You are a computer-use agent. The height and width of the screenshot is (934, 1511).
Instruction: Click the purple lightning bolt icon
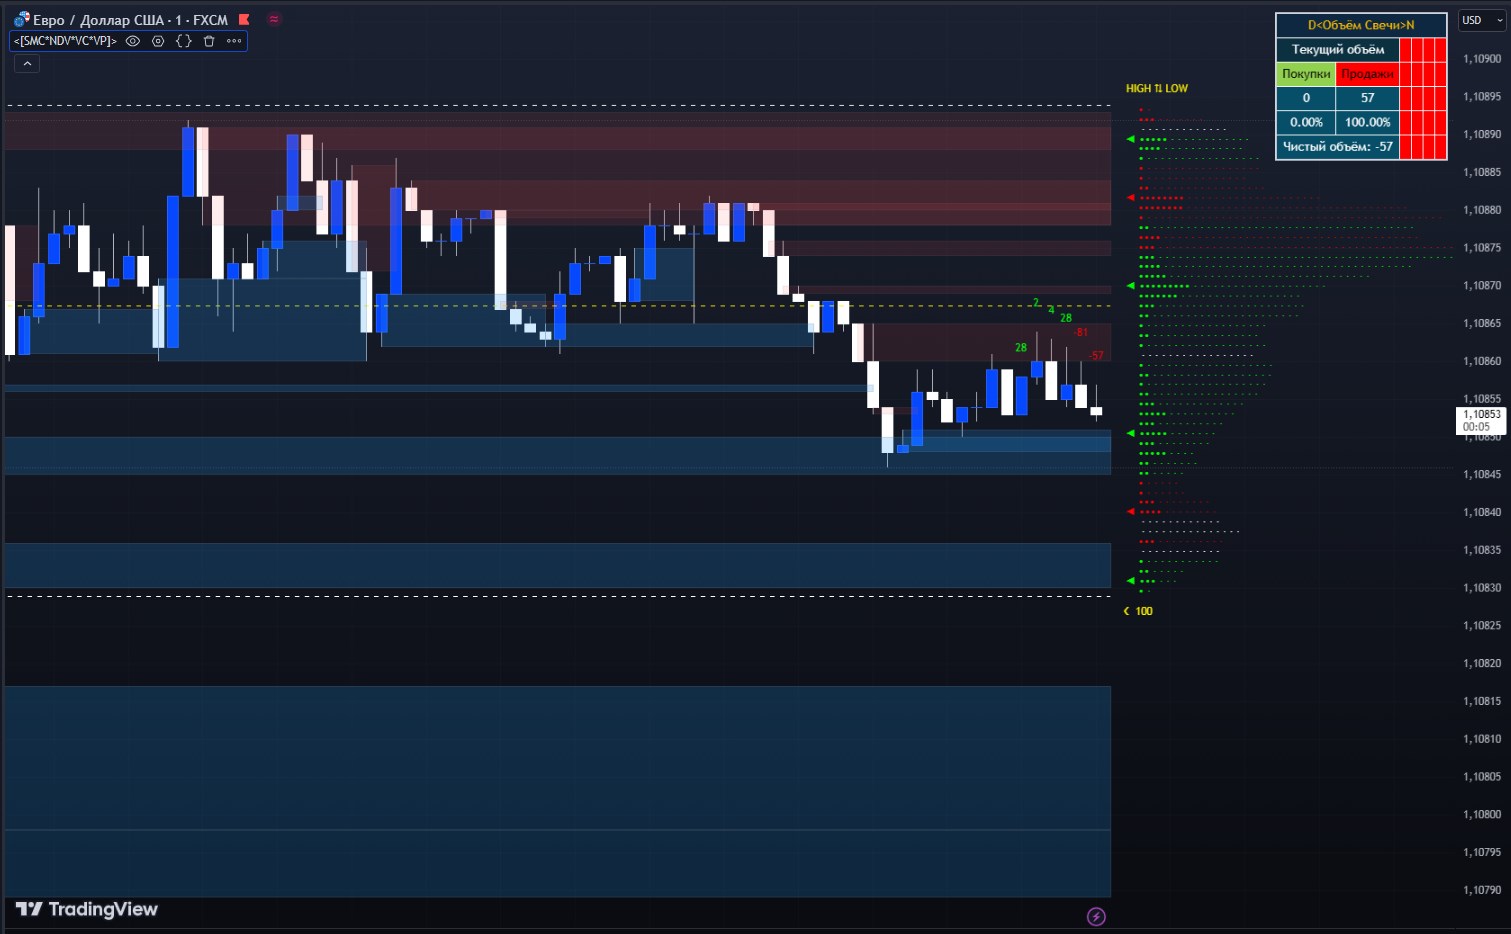coord(1096,916)
